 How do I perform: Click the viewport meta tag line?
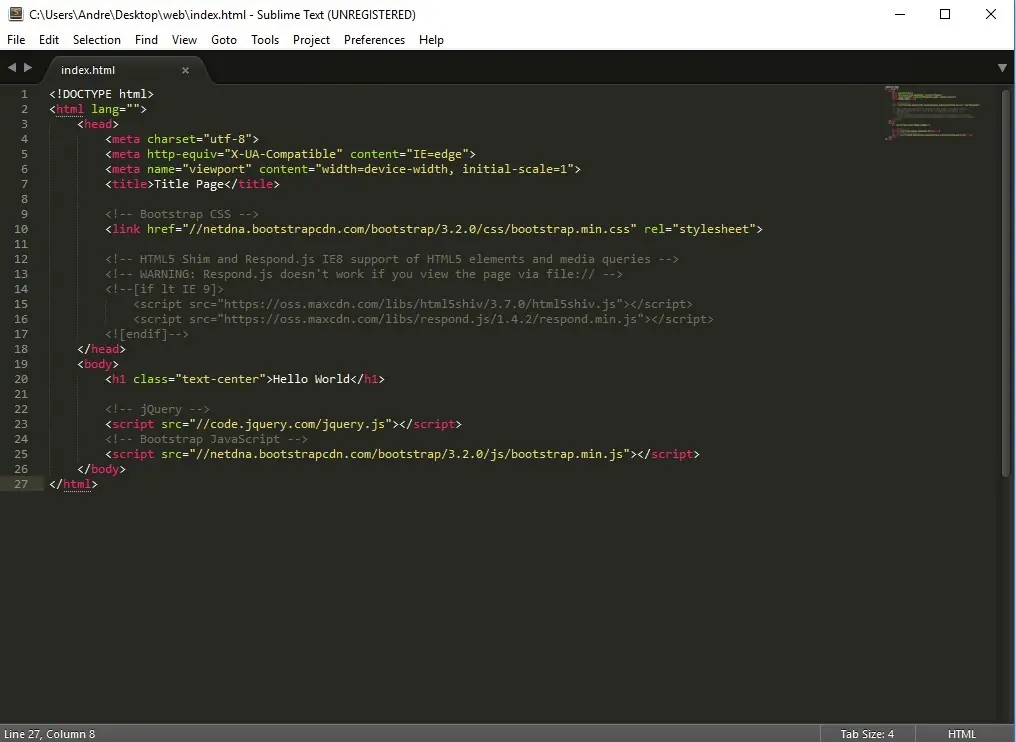click(x=343, y=168)
